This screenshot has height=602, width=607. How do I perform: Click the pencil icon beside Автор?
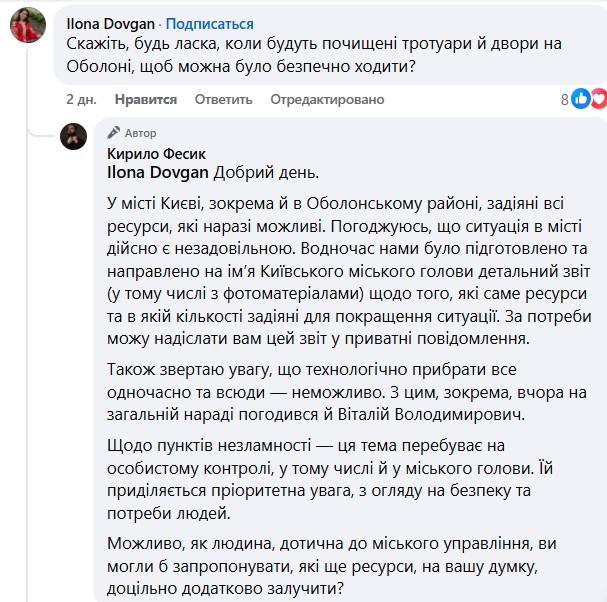coord(114,133)
